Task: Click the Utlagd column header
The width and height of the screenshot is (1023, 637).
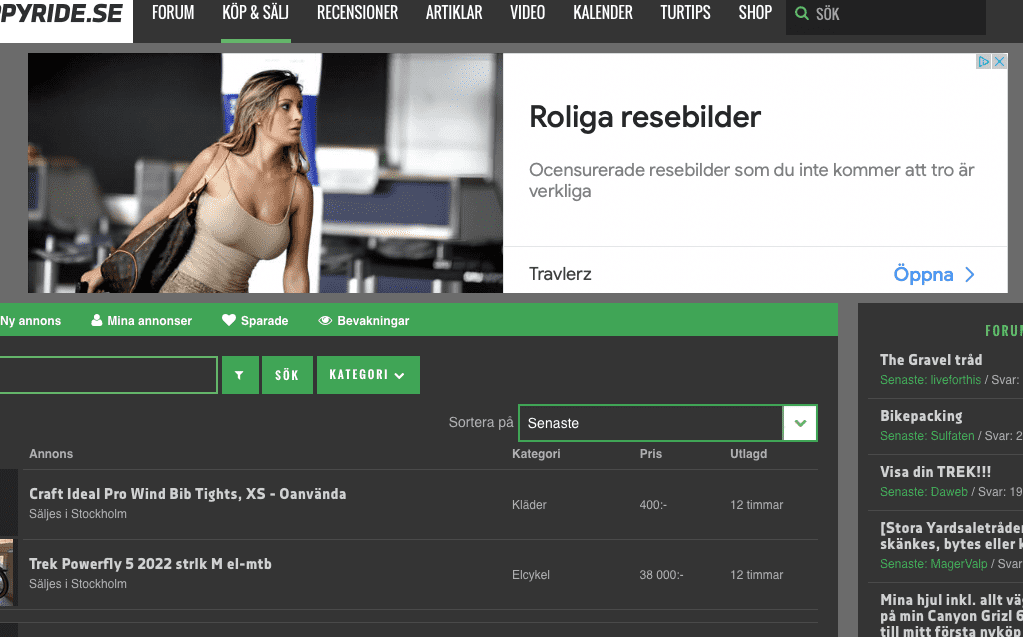Action: click(748, 454)
